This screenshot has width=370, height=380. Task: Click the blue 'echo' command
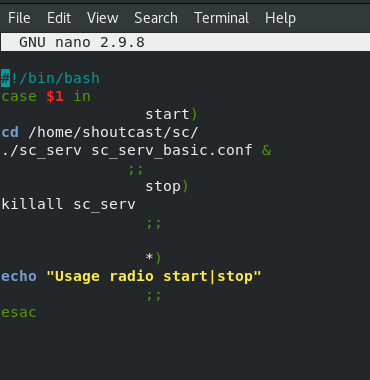[x=19, y=276]
